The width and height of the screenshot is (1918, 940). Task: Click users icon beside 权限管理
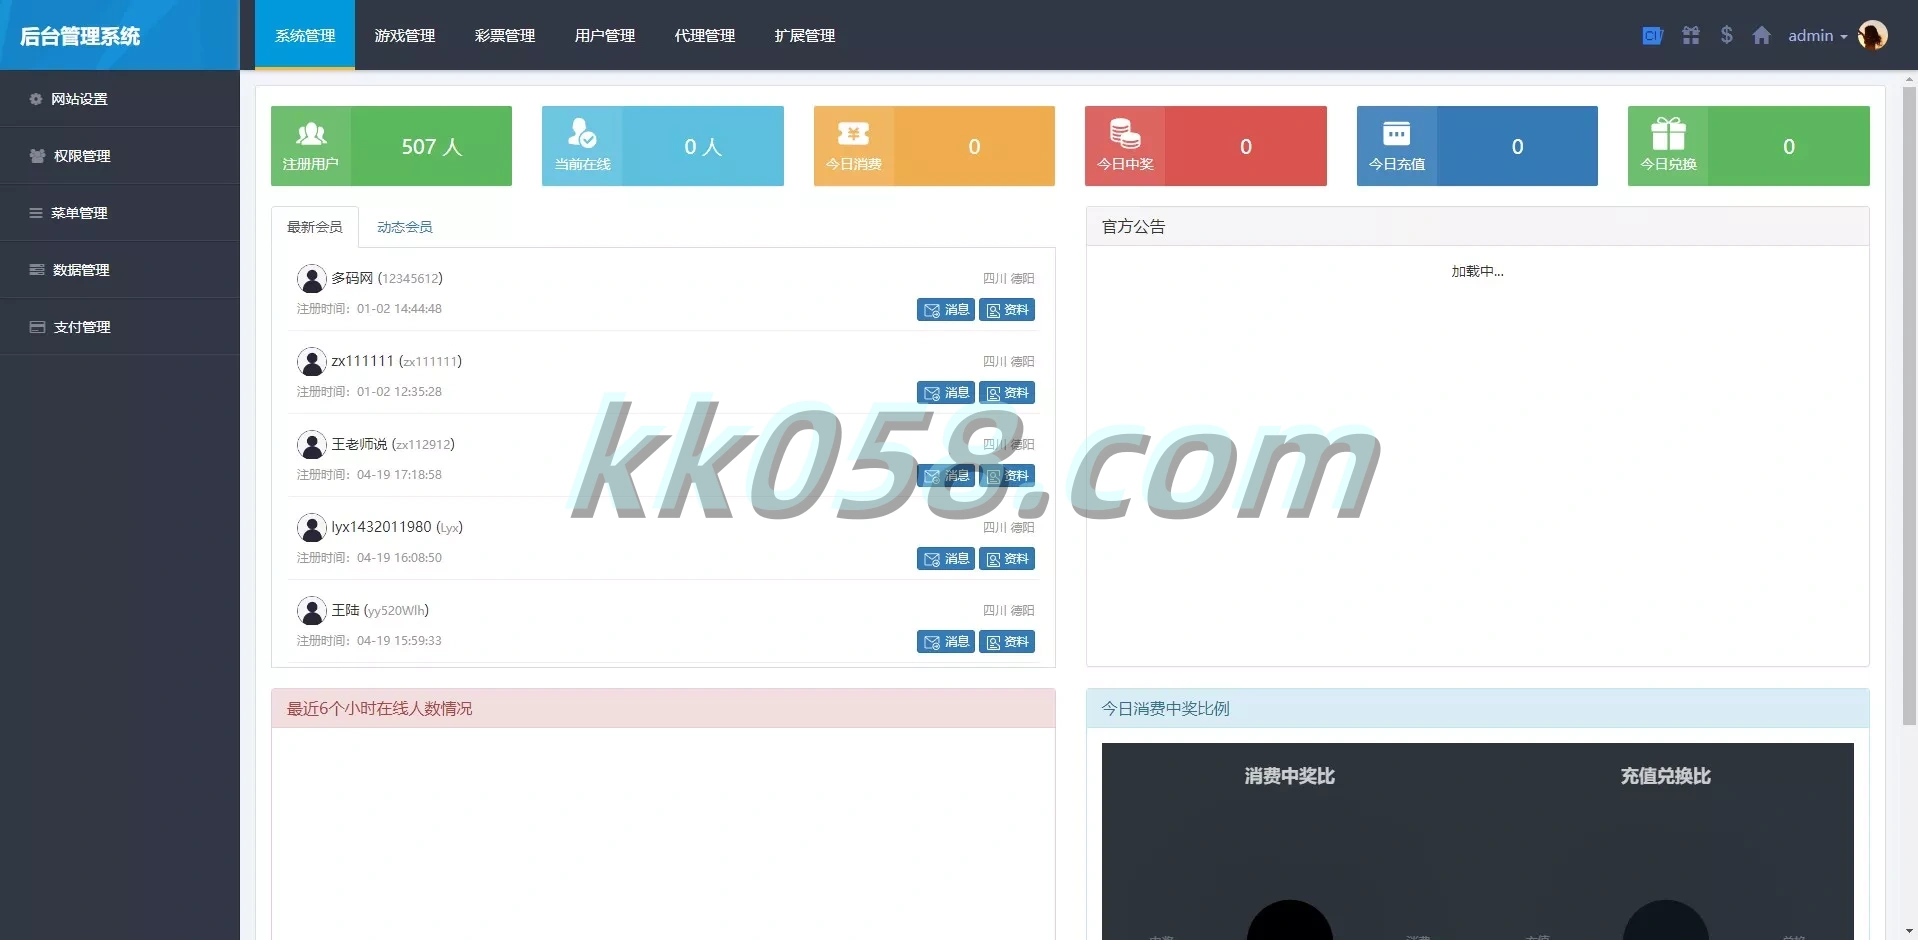pyautogui.click(x=37, y=156)
